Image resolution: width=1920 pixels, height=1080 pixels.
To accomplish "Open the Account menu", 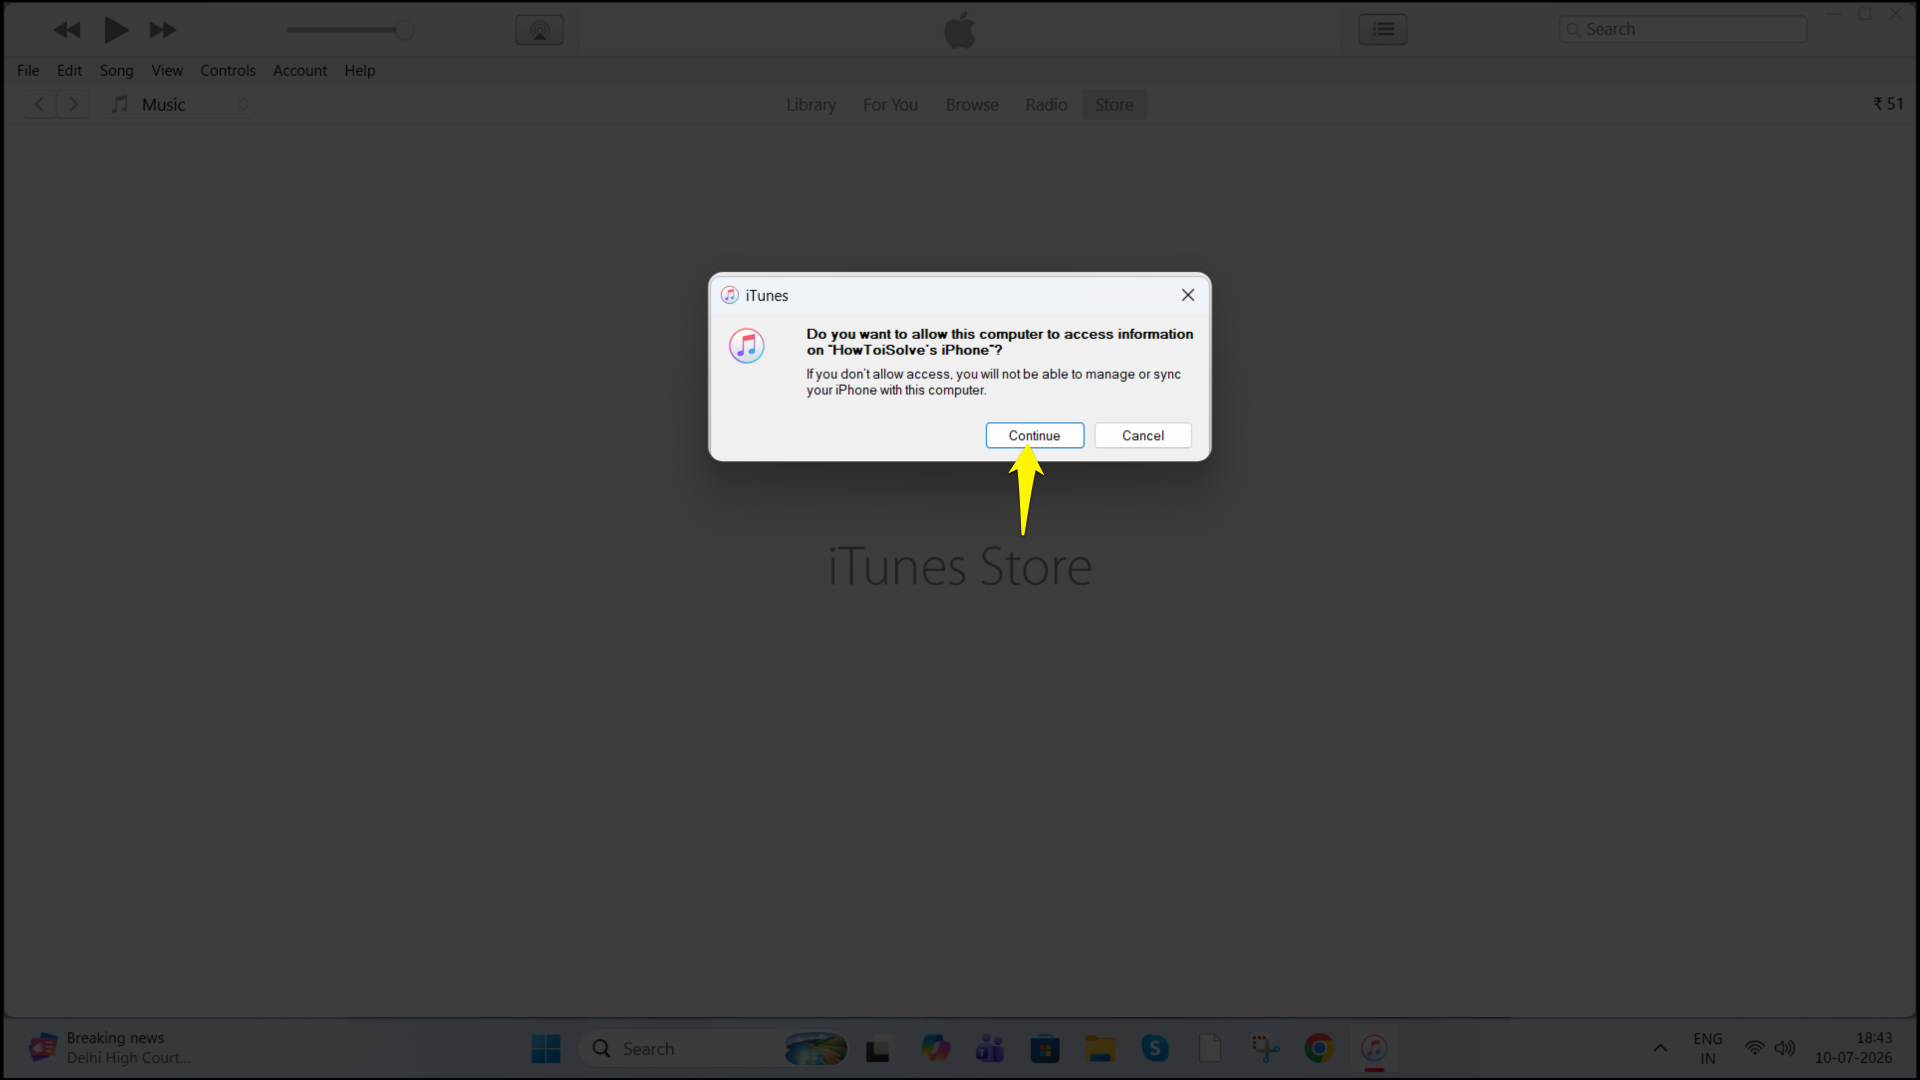I will coord(300,71).
